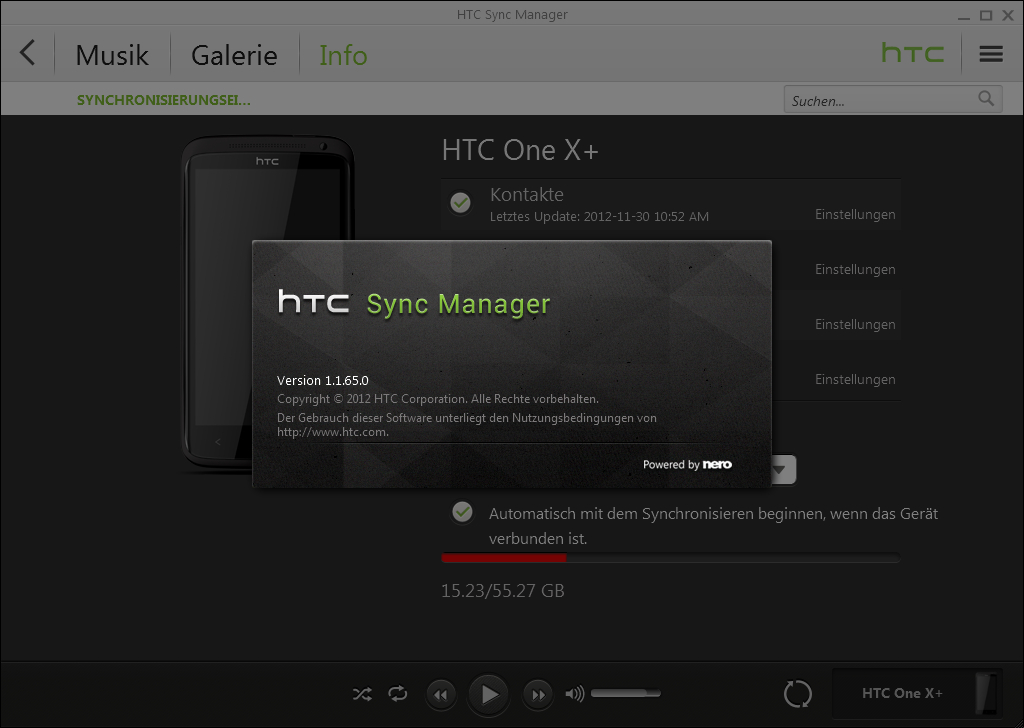Click the Suchen search field

893,100
